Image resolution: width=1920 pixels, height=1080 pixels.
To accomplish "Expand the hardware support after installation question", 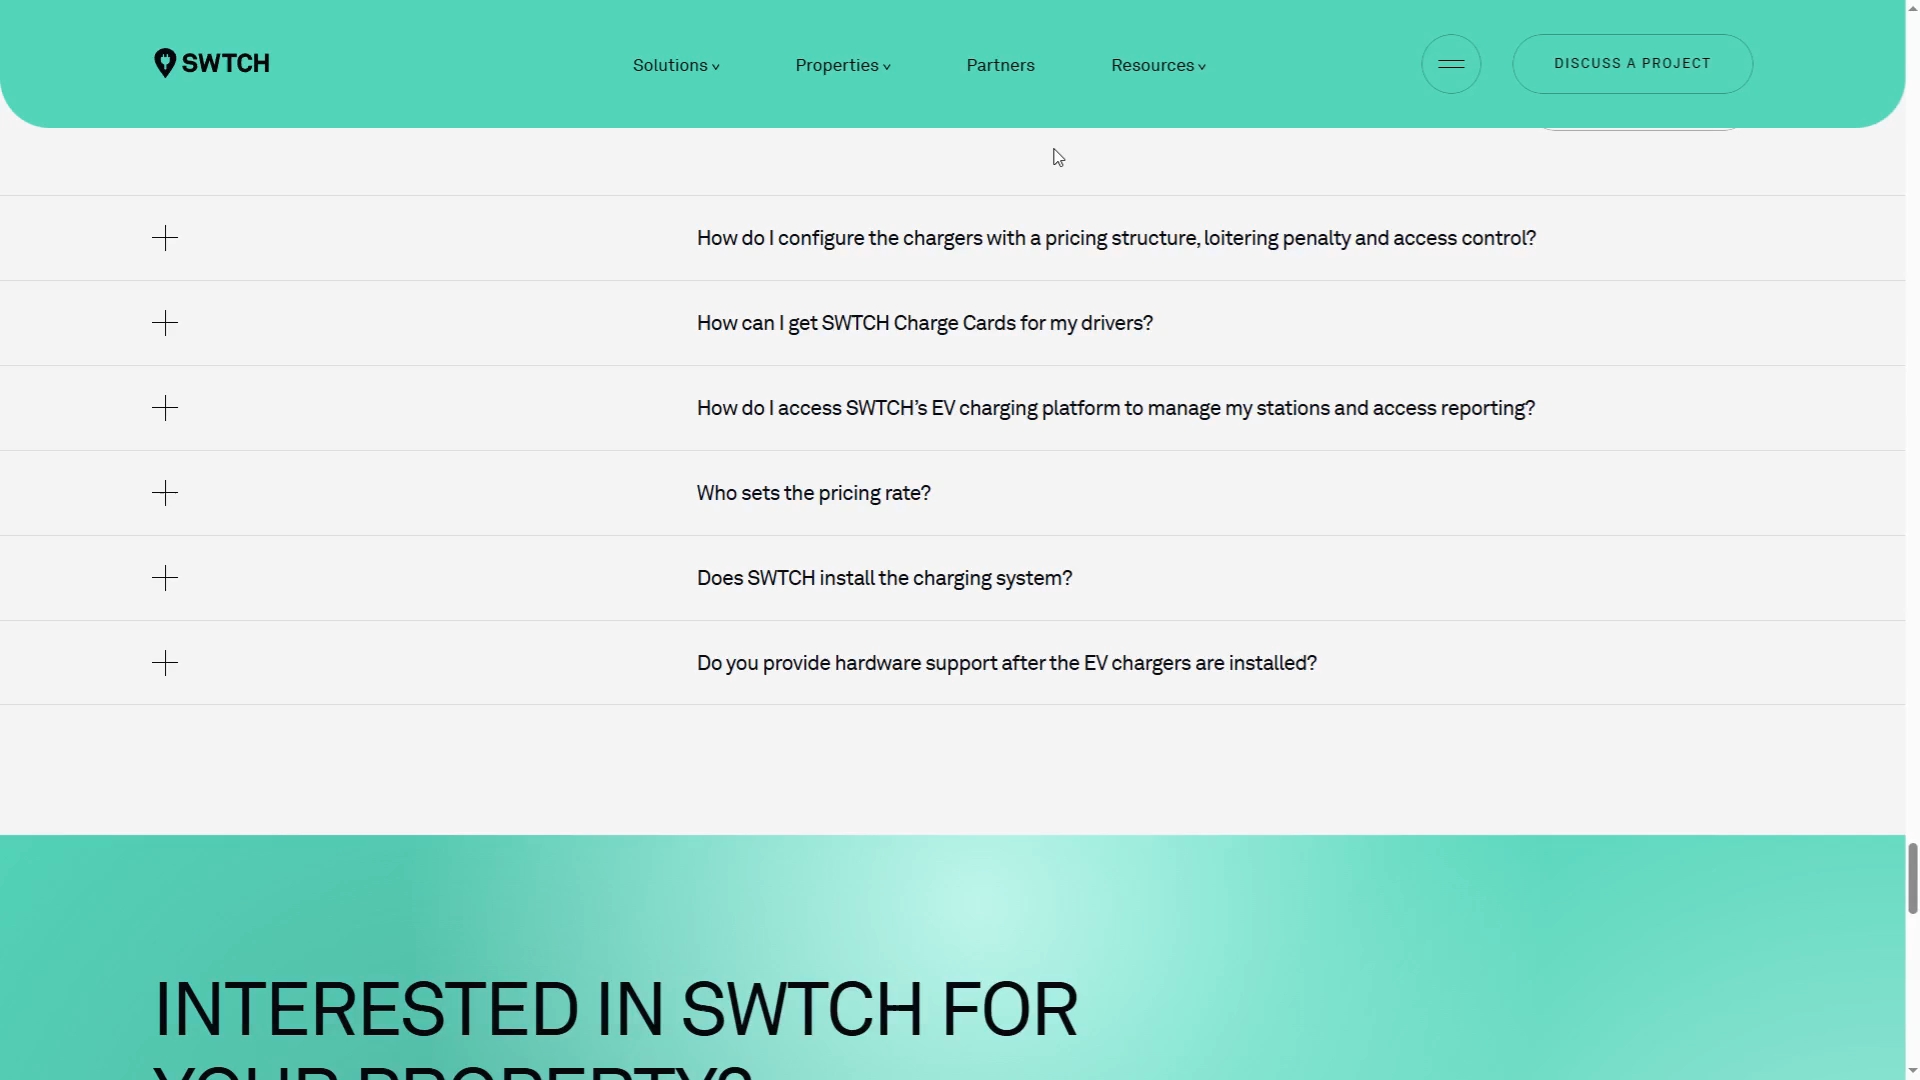I will point(1006,663).
